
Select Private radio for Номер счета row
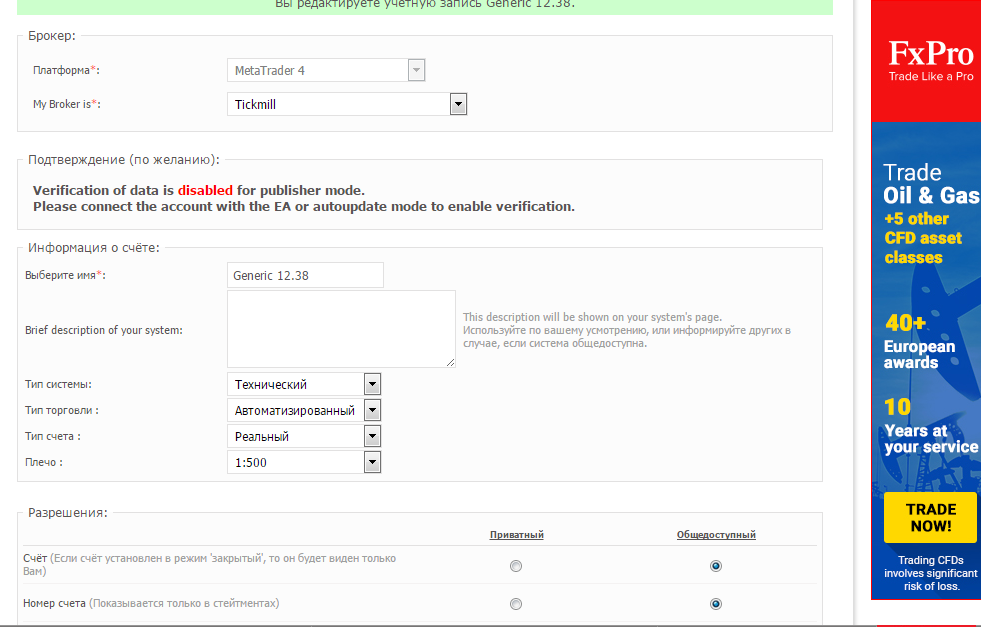(516, 604)
